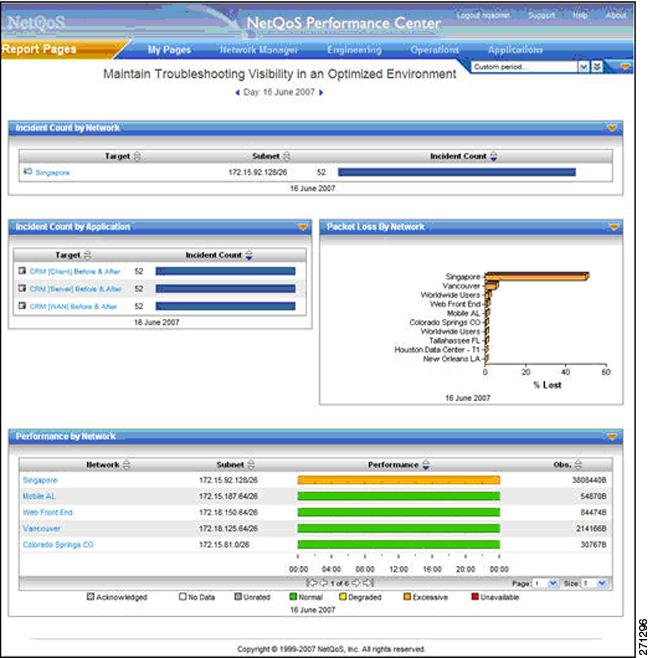The height and width of the screenshot is (658, 650).
Task: Click the Logout link
Action: click(x=483, y=15)
